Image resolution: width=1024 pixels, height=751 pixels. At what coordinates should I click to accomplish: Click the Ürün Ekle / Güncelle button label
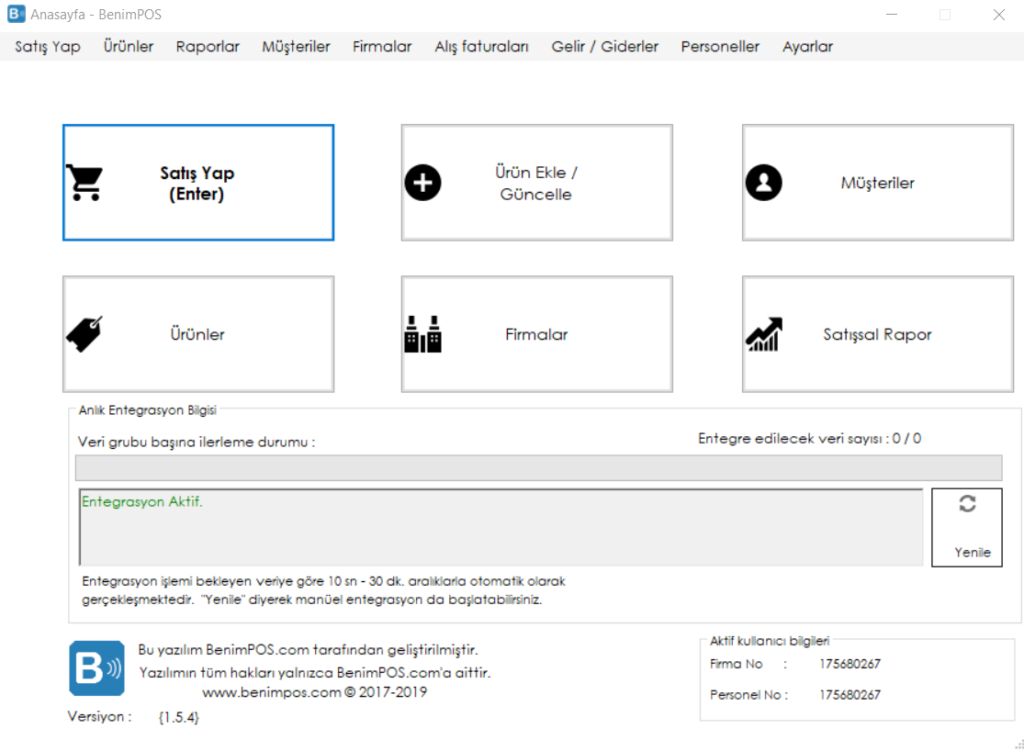[536, 184]
